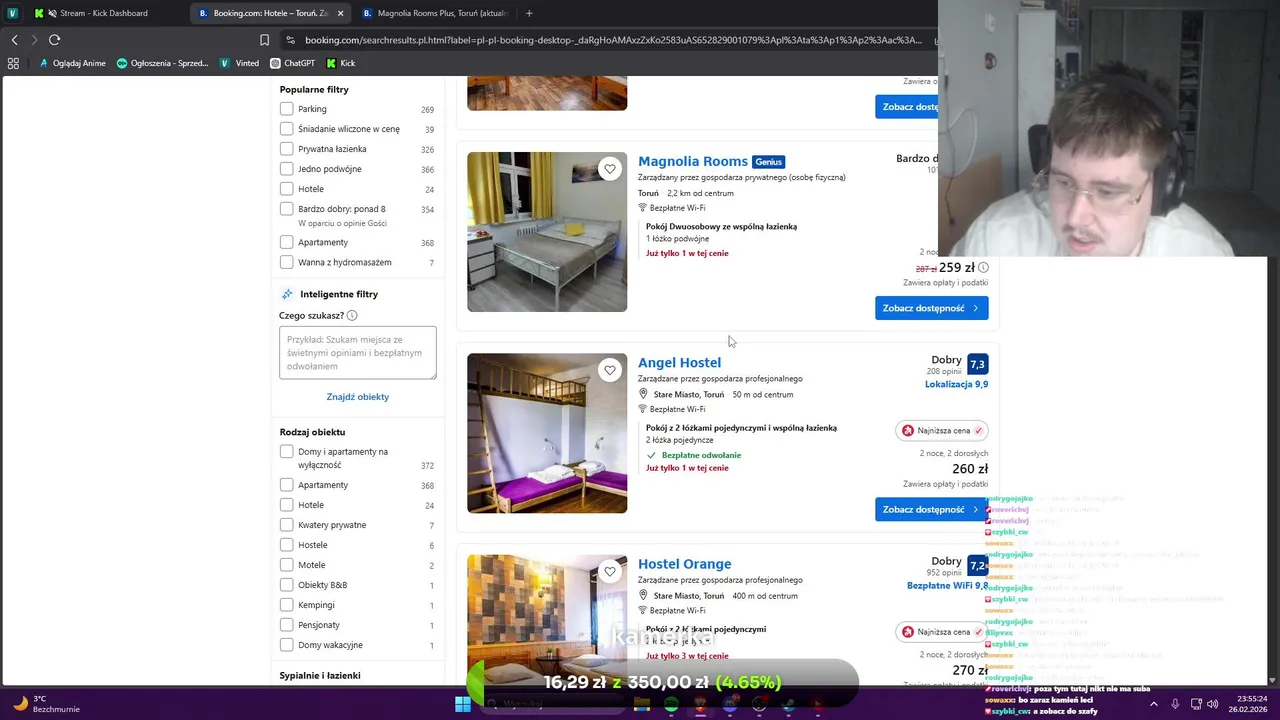This screenshot has height=720, width=1280.
Task: Click muted speaker icon on Stream tab
Action: coord(52,13)
